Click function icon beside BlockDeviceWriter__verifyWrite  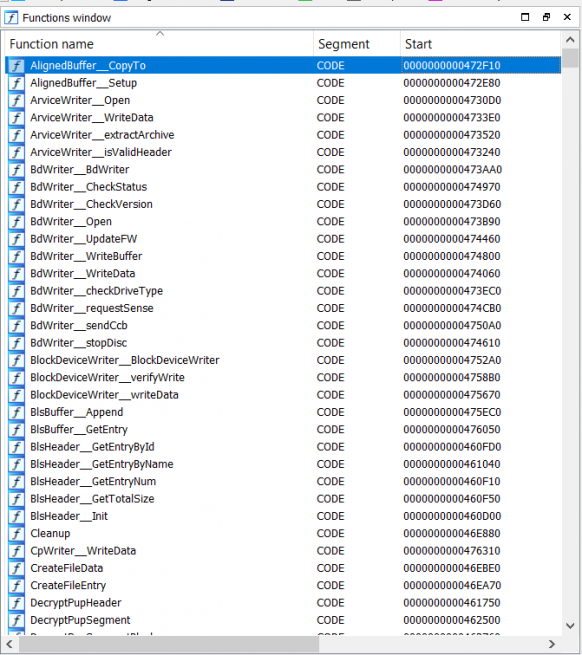coord(16,378)
